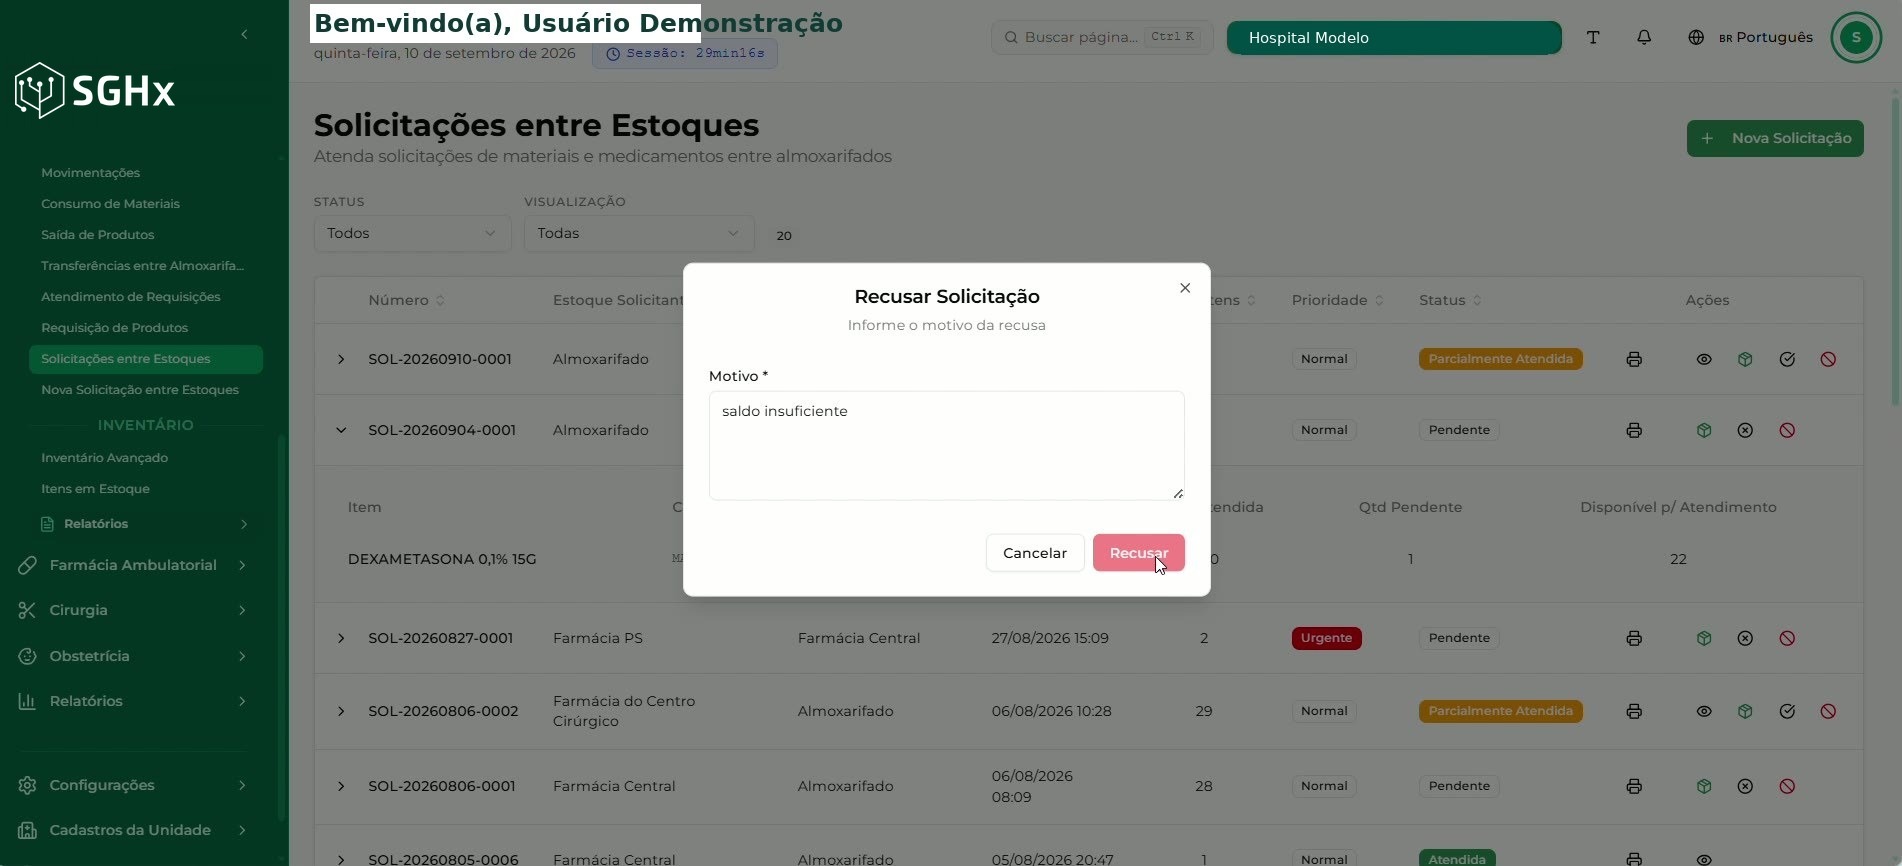Select Itens em Estoque in sidebar
Screen dimensions: 1902x866
pos(95,489)
